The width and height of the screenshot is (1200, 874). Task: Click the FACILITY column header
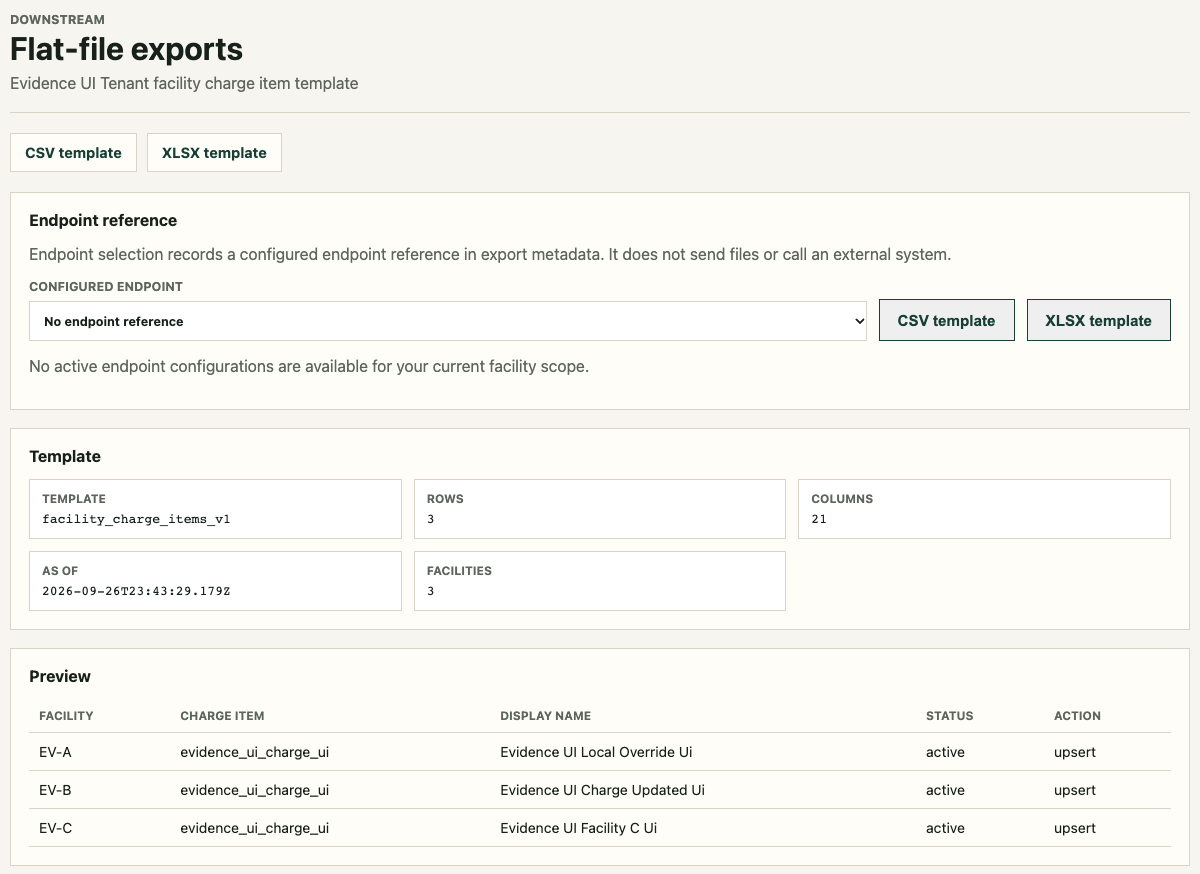[66, 716]
